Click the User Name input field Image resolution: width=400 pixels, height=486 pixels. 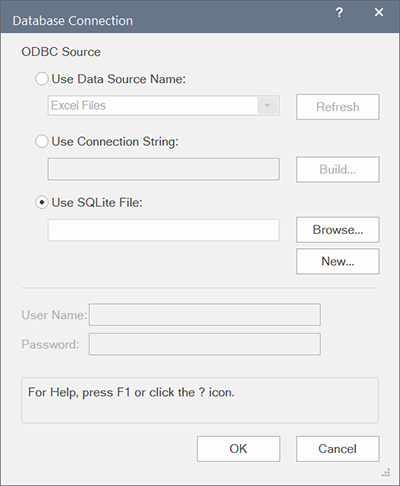pyautogui.click(x=205, y=314)
